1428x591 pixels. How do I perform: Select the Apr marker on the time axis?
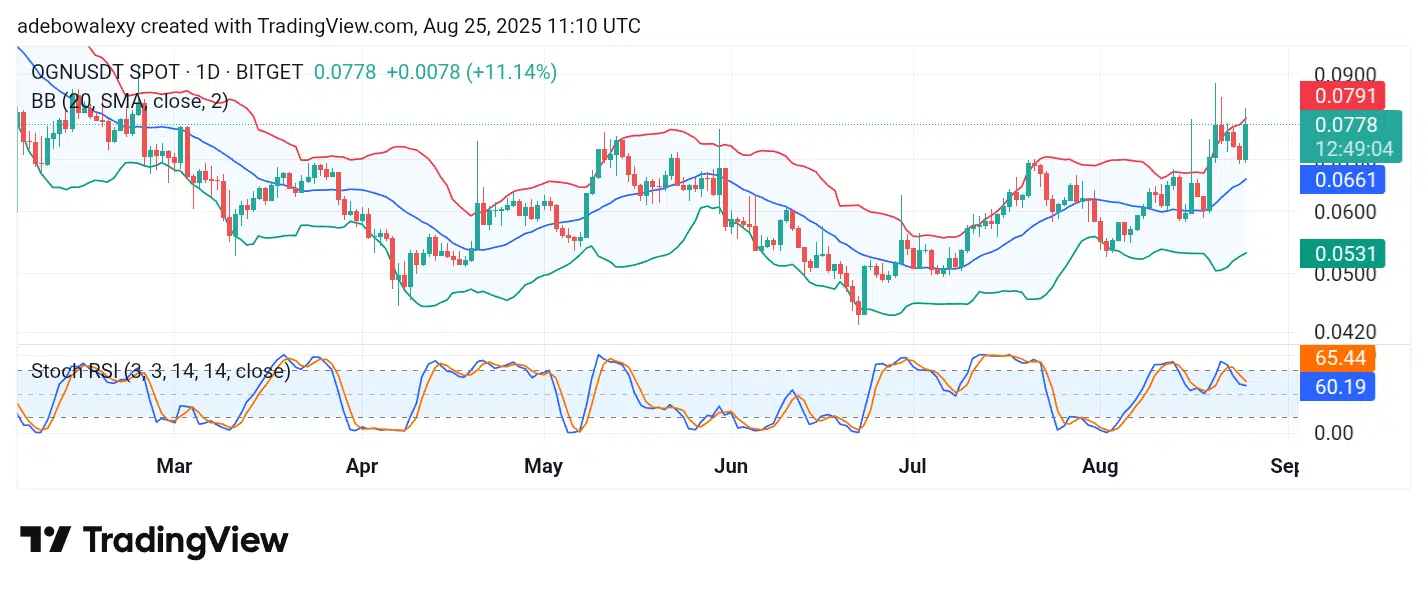click(x=361, y=466)
